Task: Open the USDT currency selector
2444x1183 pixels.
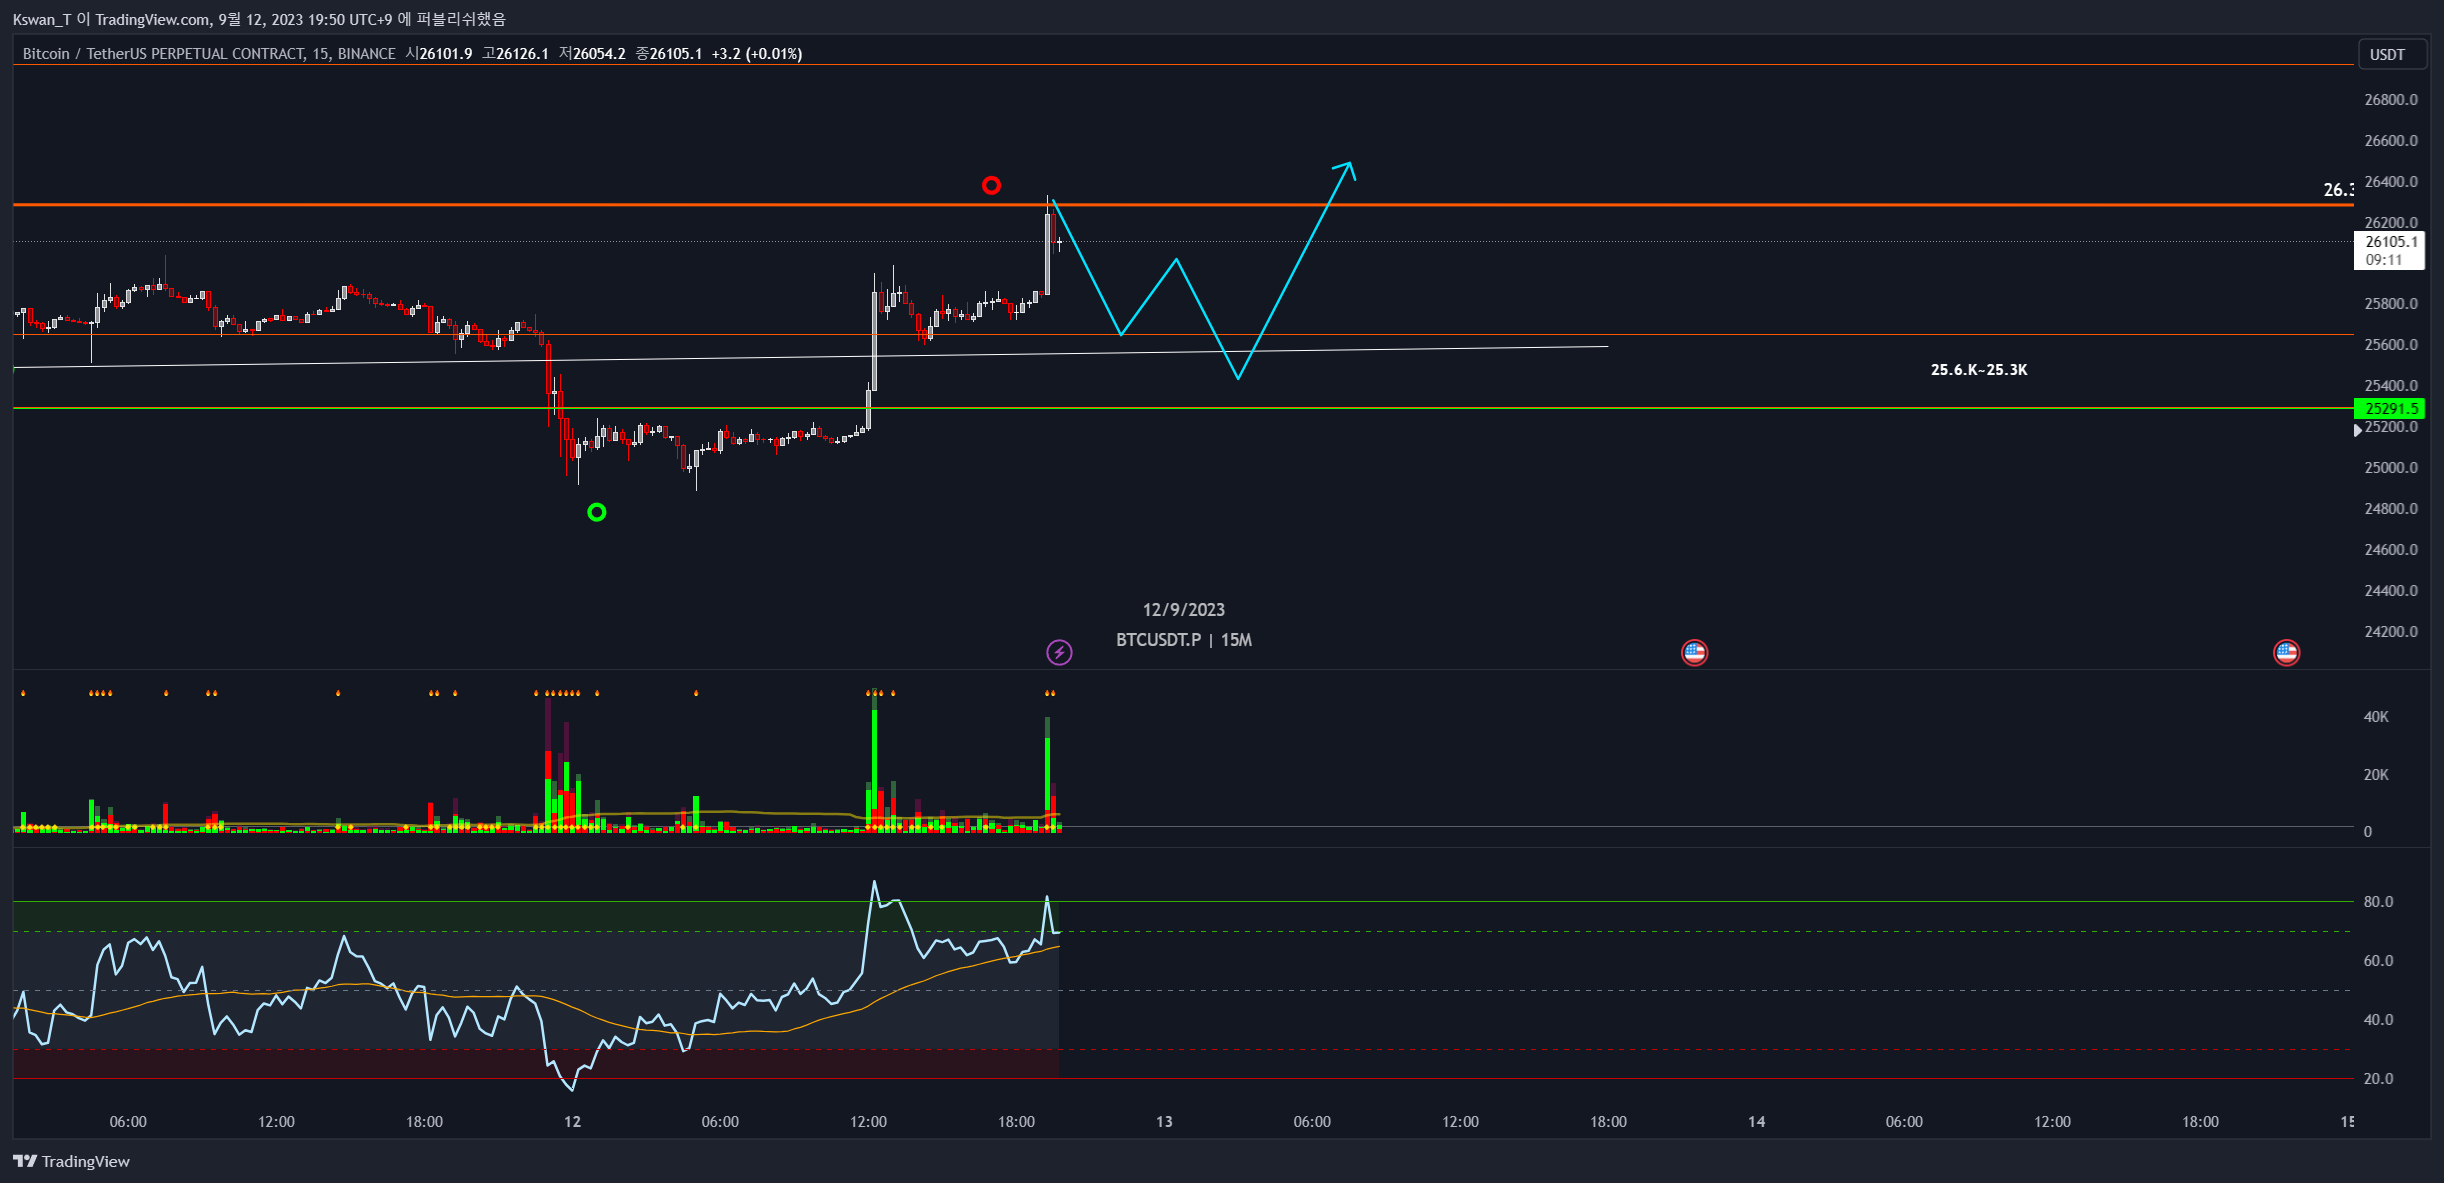Action: pyautogui.click(x=2391, y=54)
